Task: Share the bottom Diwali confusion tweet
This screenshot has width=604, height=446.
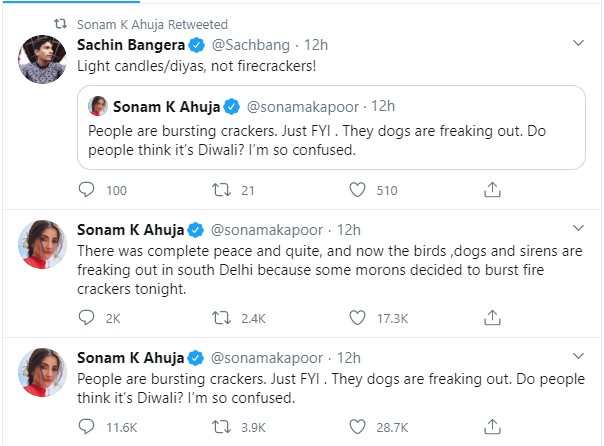Action: (x=491, y=426)
